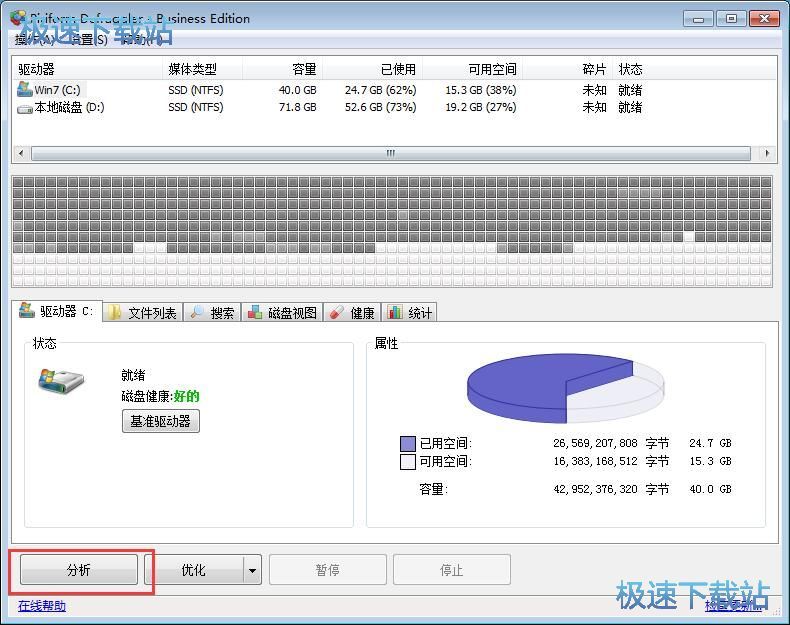Select the Win7 (C:) drive row
The height and width of the screenshot is (625, 790).
pos(395,90)
